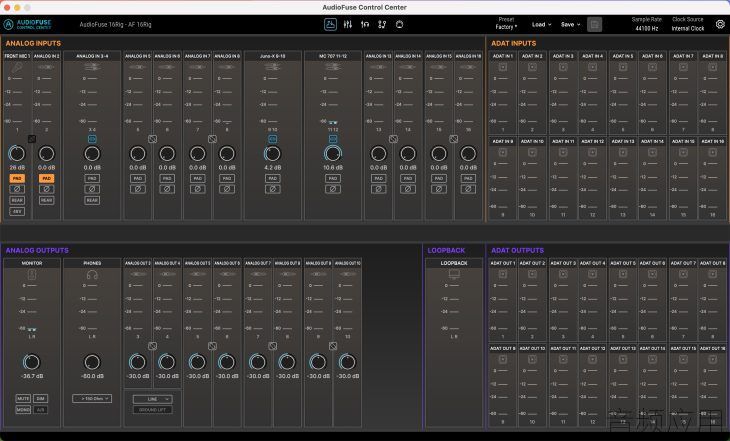
Task: Click the connector icon on MC 707 11-12
Action: pos(333,68)
